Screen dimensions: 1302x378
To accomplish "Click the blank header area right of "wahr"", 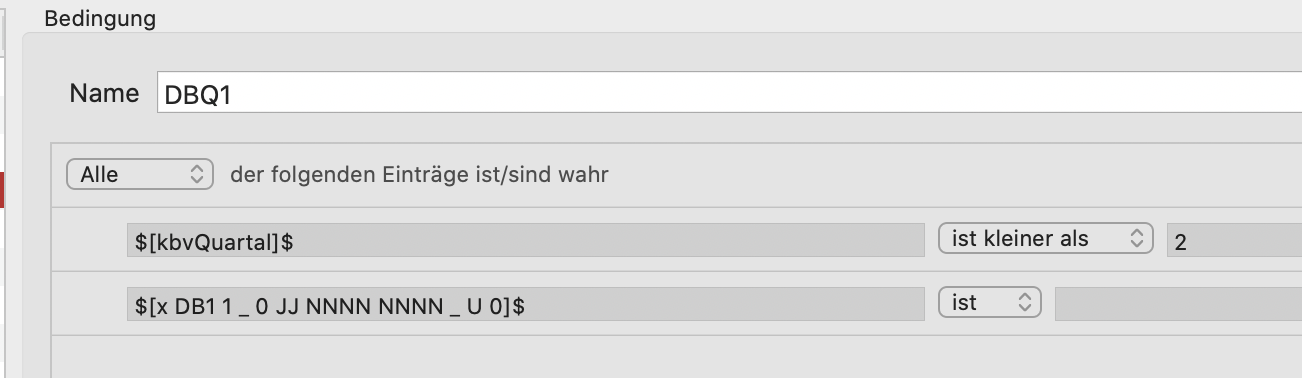I will click(x=955, y=175).
